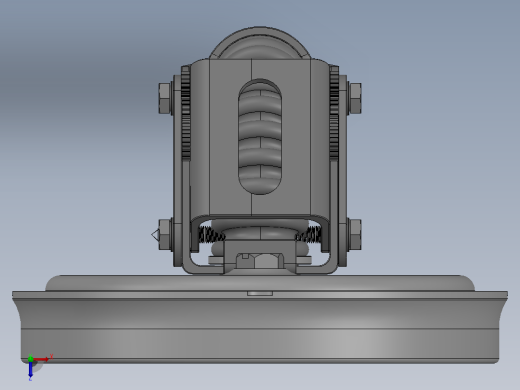The image size is (520, 390).
Task: Pick the small cone point beside lower-left bolt
Action: click(x=155, y=235)
